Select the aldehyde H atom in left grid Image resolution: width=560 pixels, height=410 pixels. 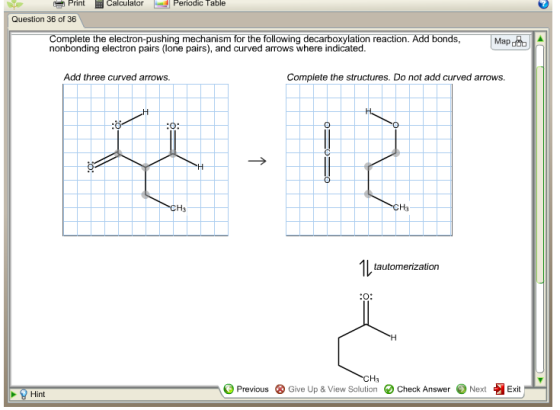pos(200,167)
